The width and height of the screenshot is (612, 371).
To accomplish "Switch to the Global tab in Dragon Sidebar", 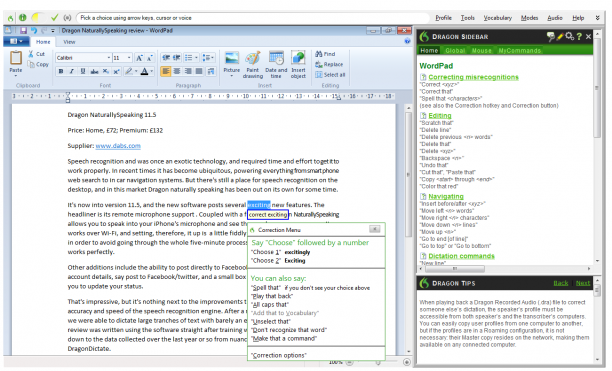I will click(x=455, y=50).
